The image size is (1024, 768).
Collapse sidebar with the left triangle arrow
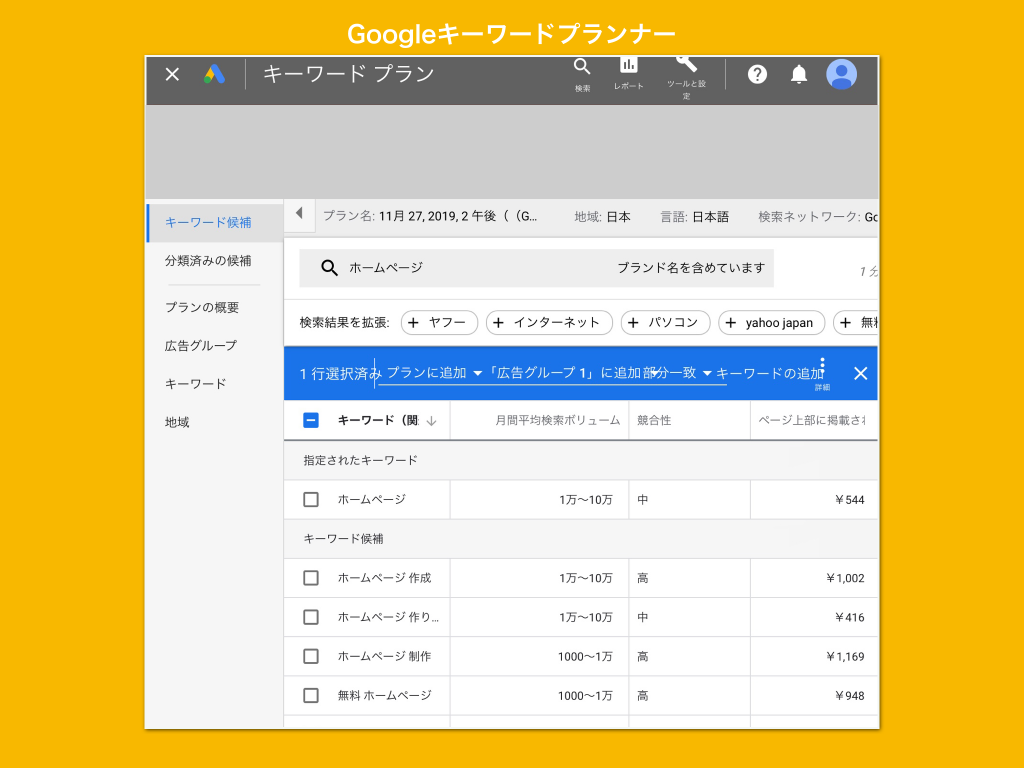point(299,213)
